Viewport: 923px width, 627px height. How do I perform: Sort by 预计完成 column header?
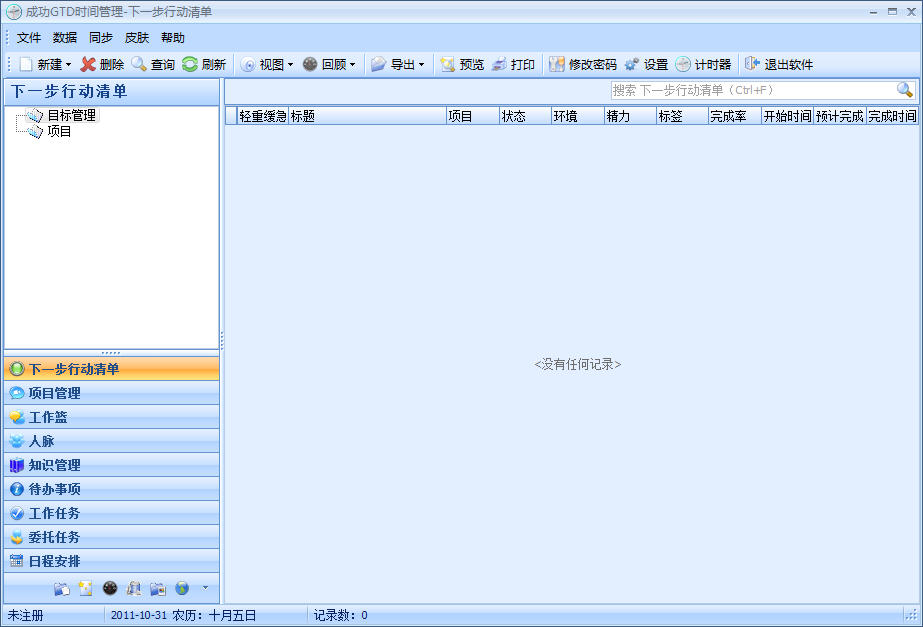[840, 116]
